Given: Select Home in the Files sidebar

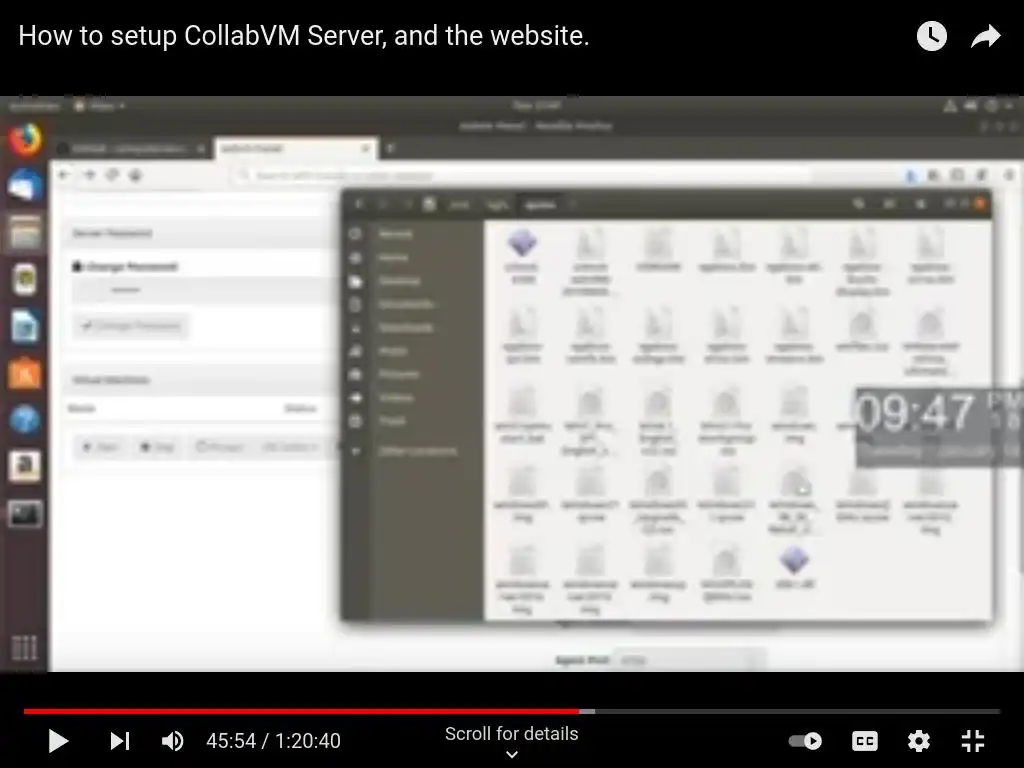Looking at the screenshot, I should click(x=392, y=257).
